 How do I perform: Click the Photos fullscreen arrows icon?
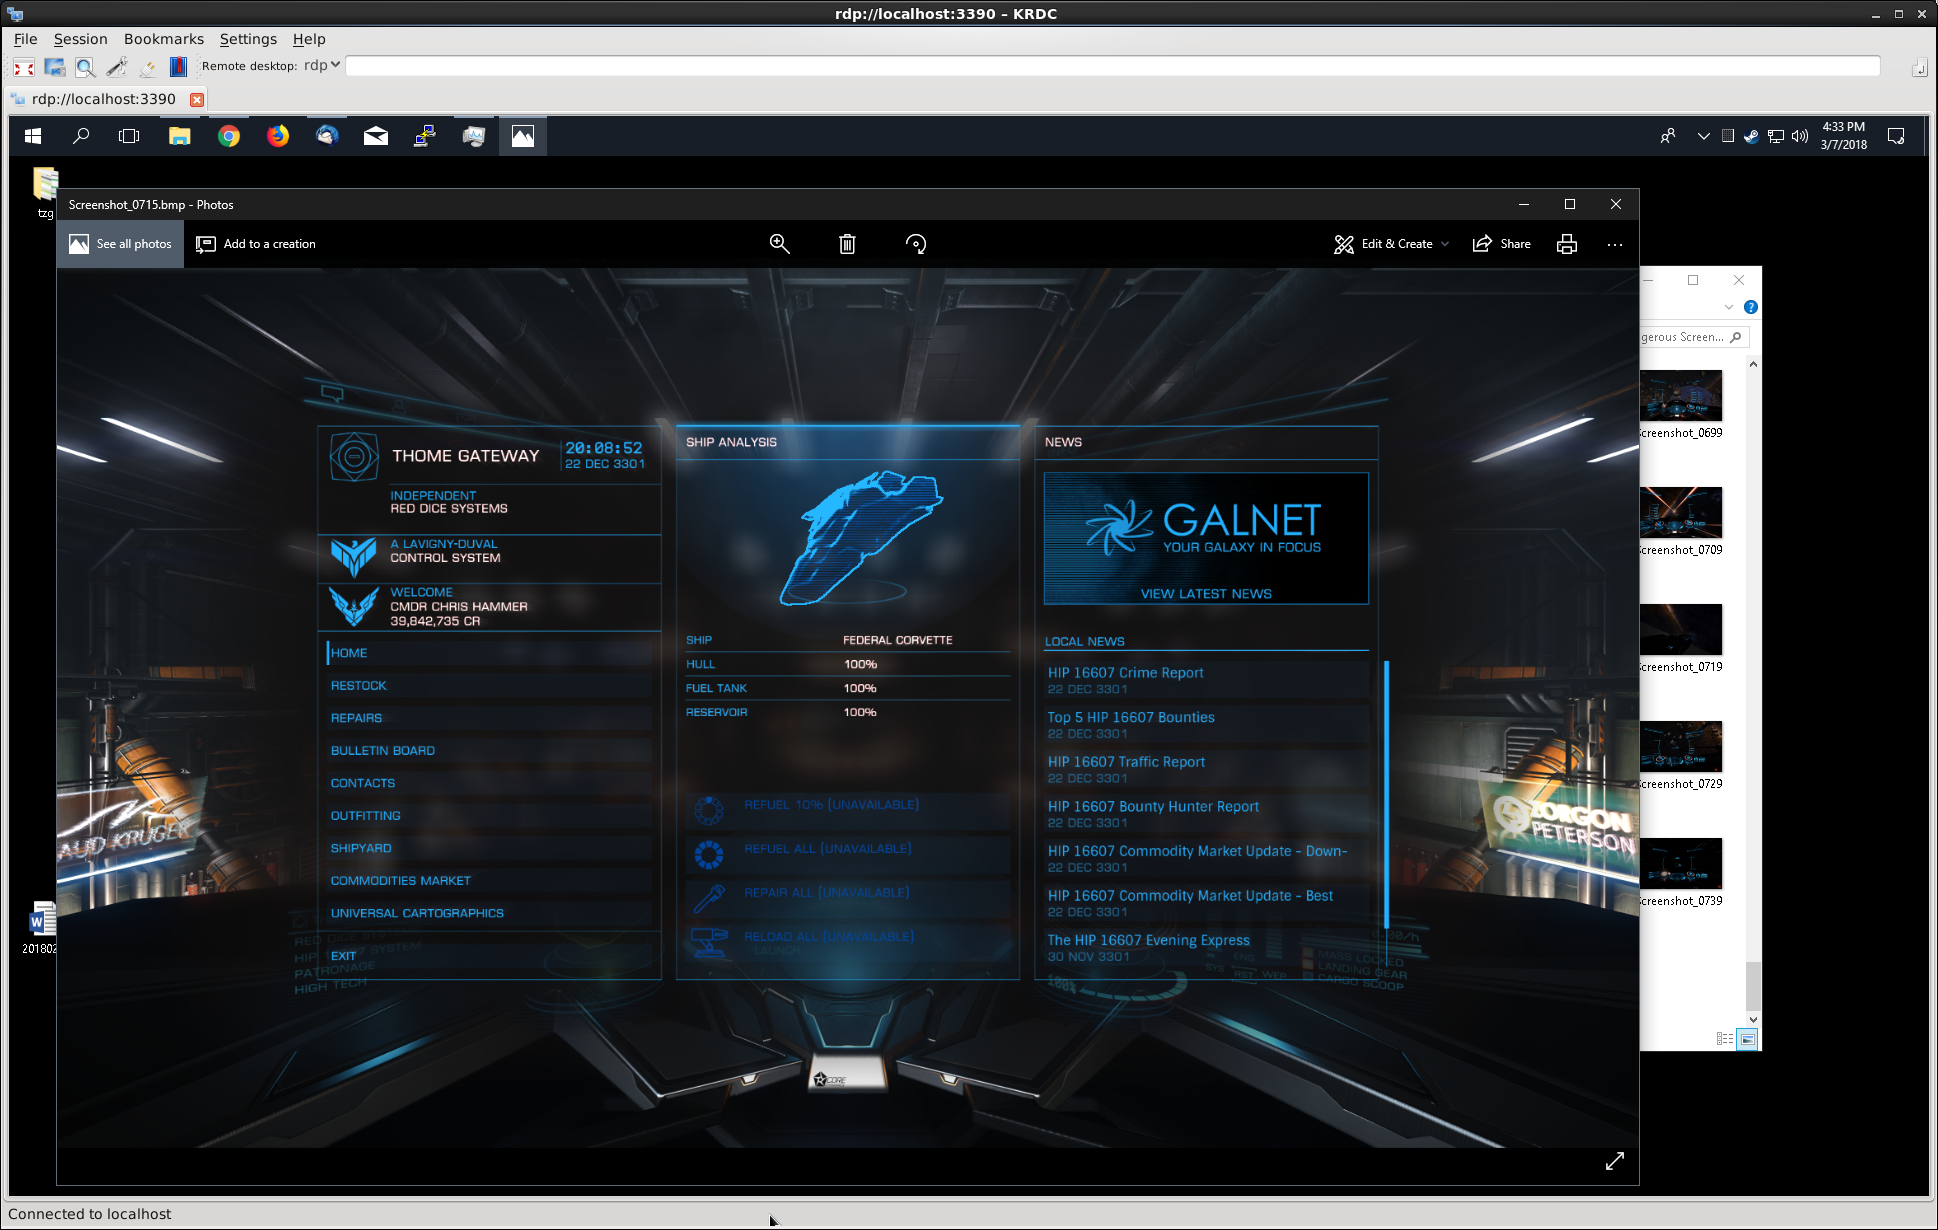[1615, 1161]
